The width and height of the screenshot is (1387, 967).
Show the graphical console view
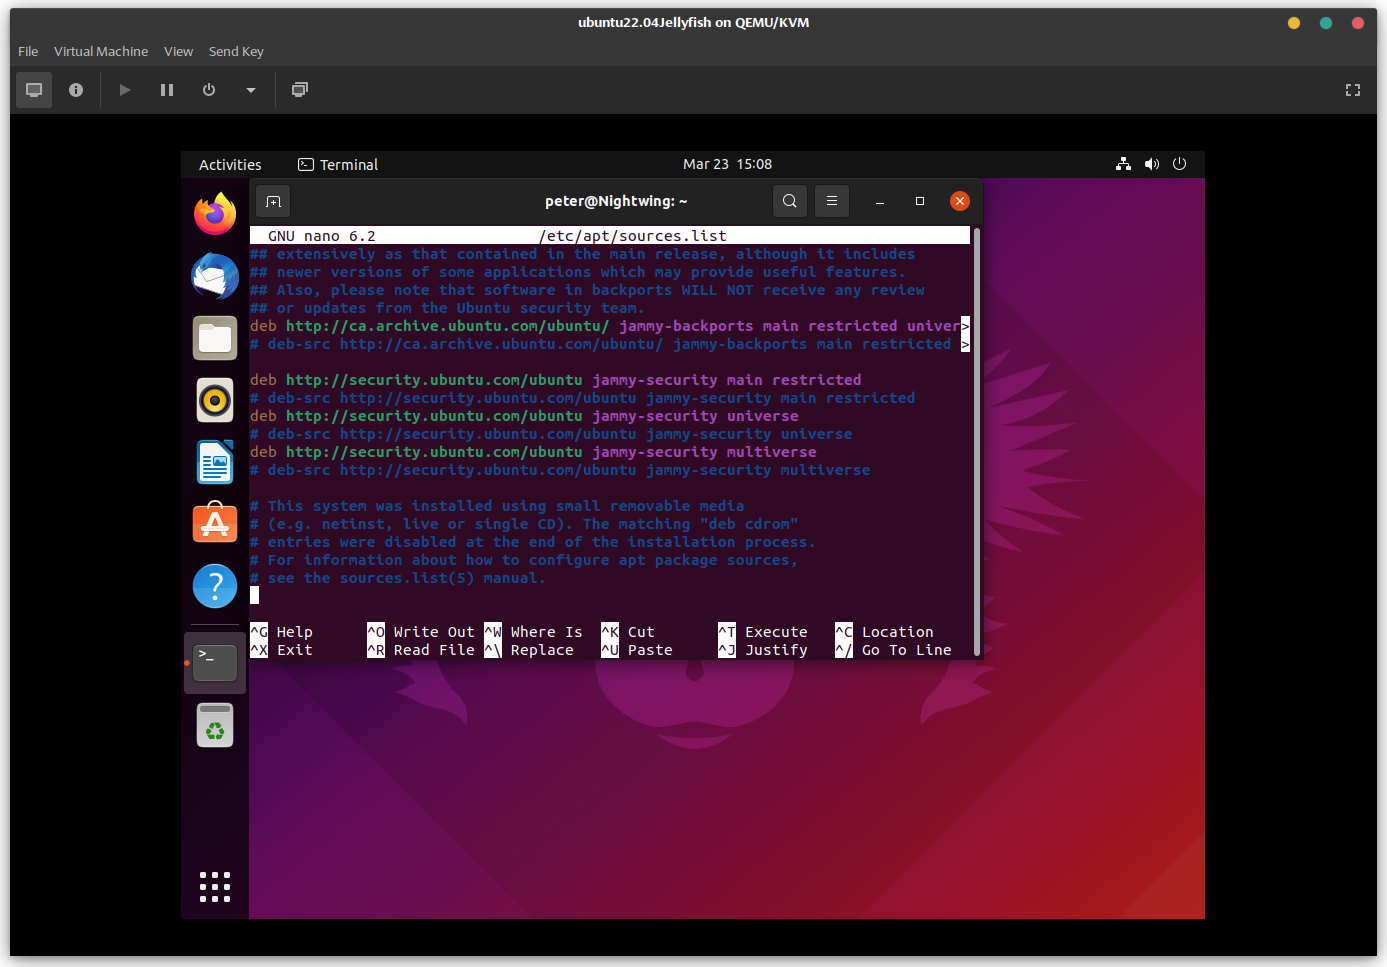34,90
